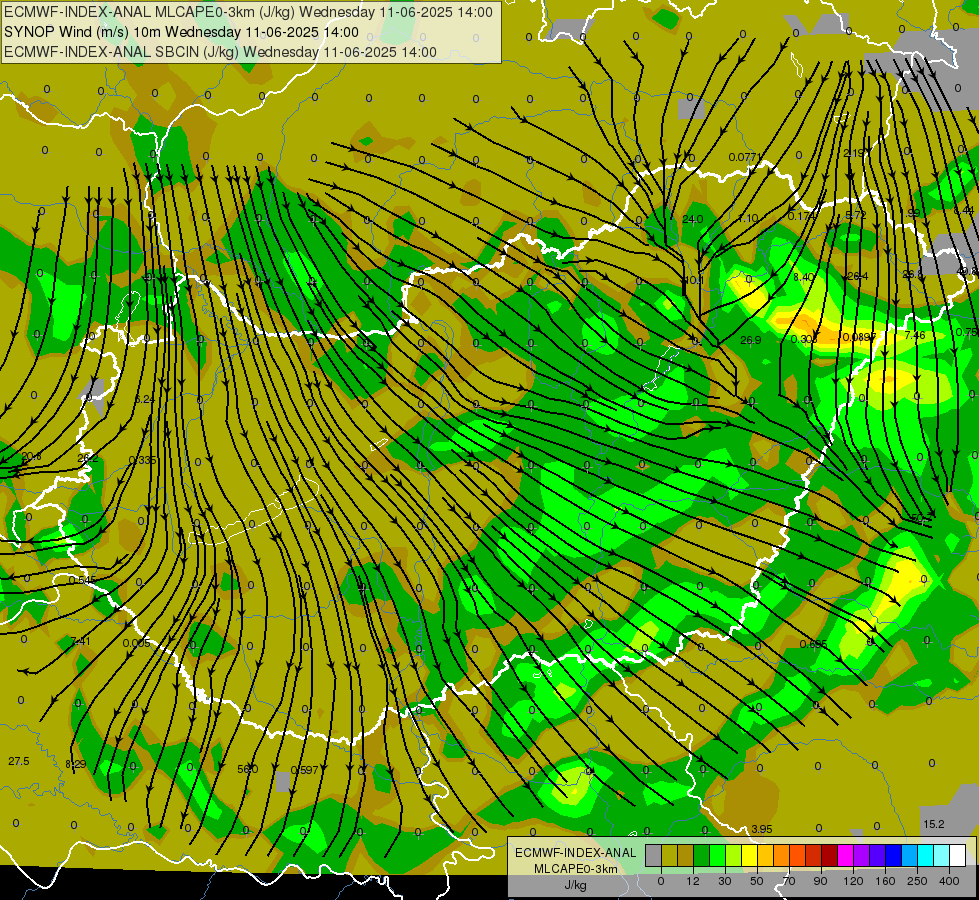Click the map value 0.0771

pos(746,157)
